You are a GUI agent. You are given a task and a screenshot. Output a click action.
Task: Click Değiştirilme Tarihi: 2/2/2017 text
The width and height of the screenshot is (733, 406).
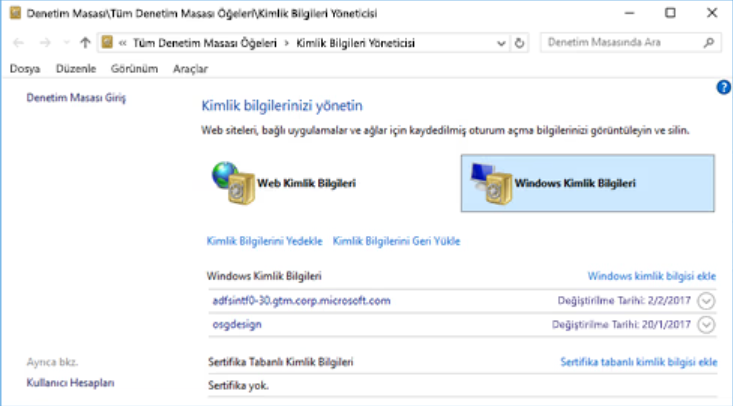624,301
